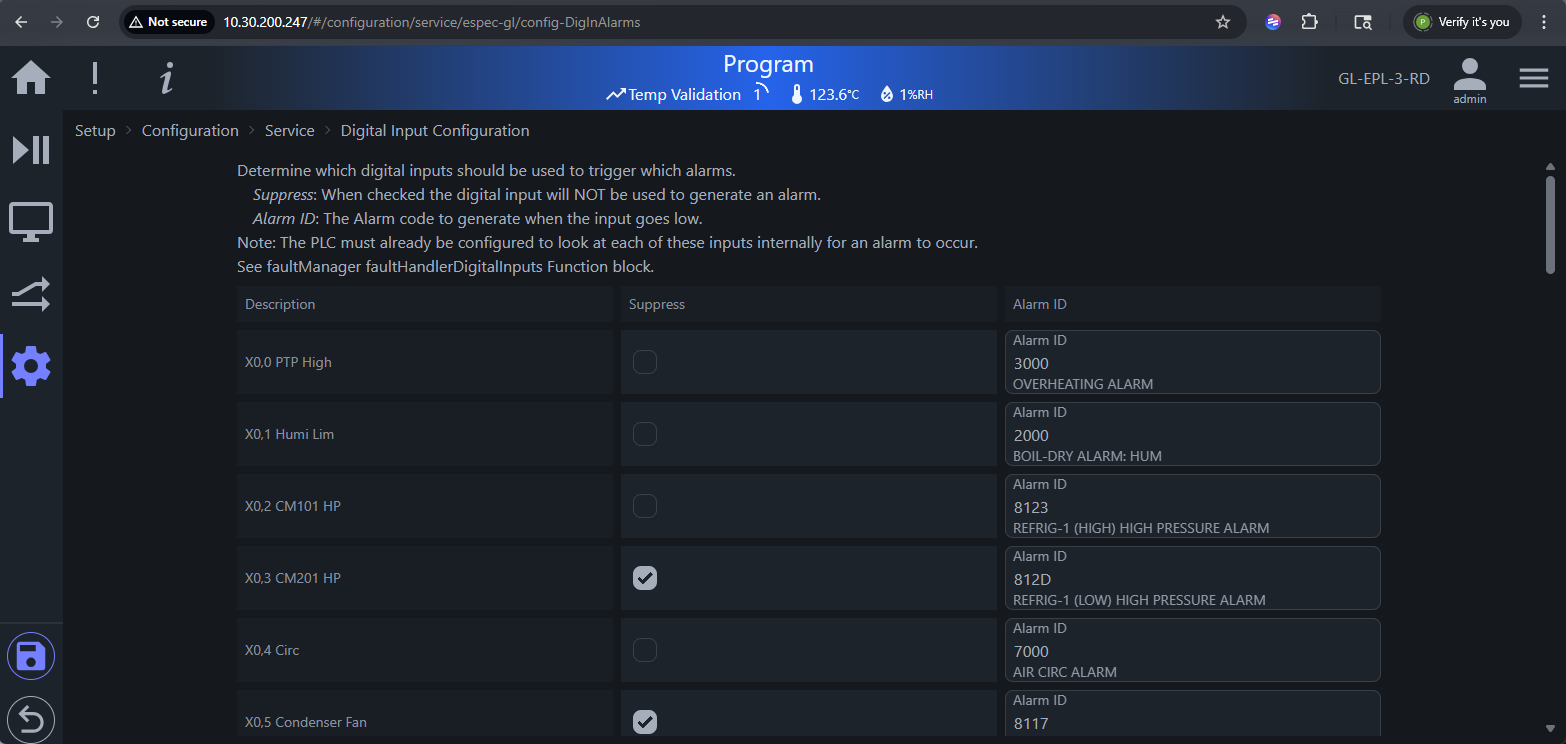Screen dimensions: 1566x744
Task: Open the program arrows sidebar icon
Action: pos(31,294)
